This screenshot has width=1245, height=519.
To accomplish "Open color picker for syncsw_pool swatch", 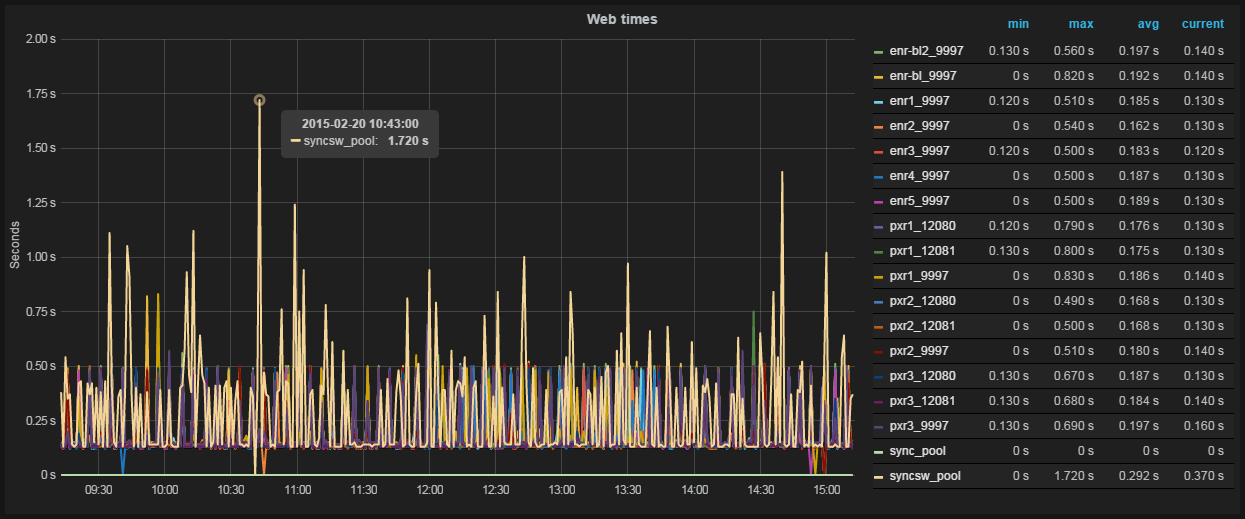I will click(878, 476).
